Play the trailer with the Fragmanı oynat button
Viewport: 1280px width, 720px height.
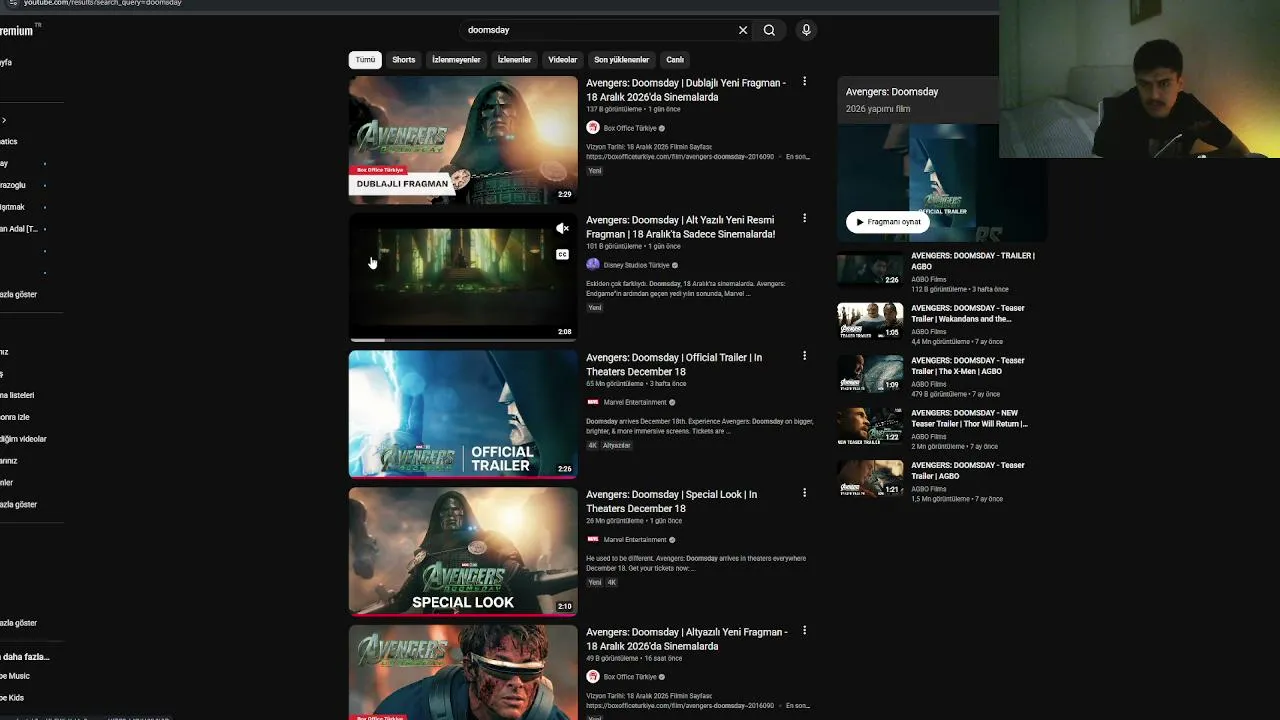(x=888, y=222)
